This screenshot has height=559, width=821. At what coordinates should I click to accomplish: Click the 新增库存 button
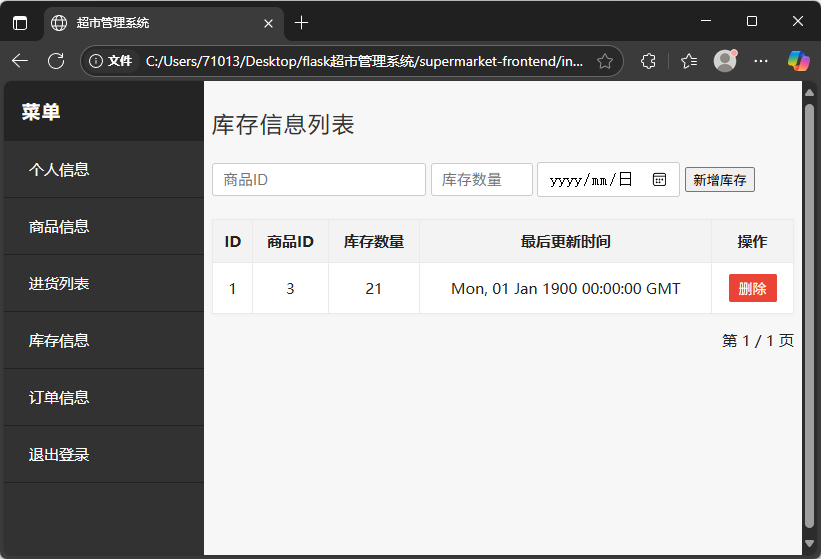click(719, 180)
